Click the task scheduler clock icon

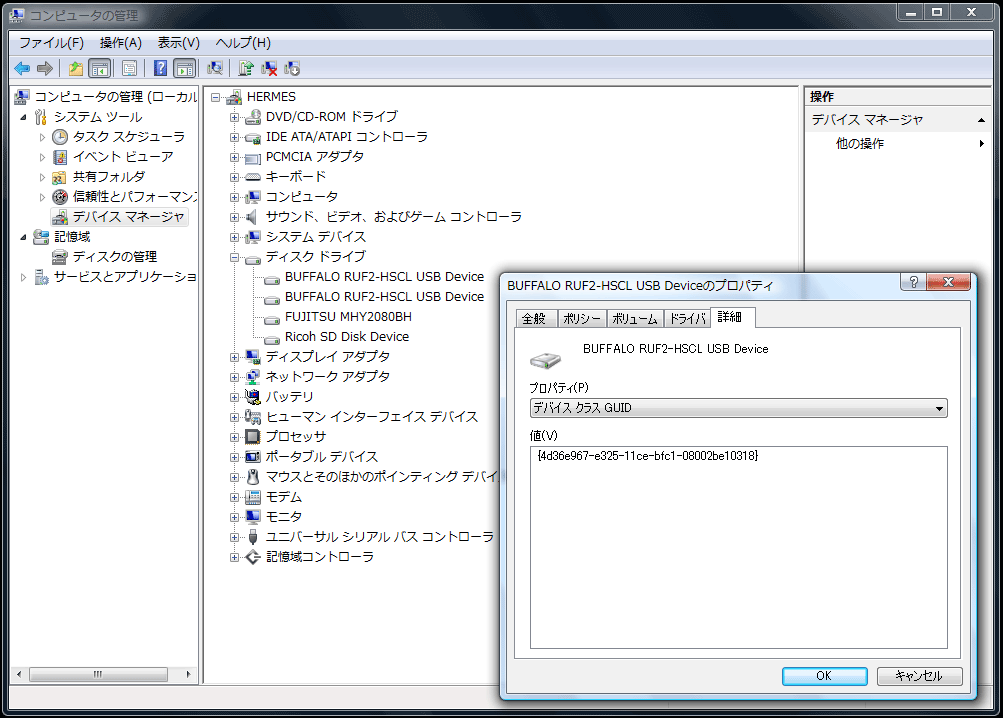59,137
